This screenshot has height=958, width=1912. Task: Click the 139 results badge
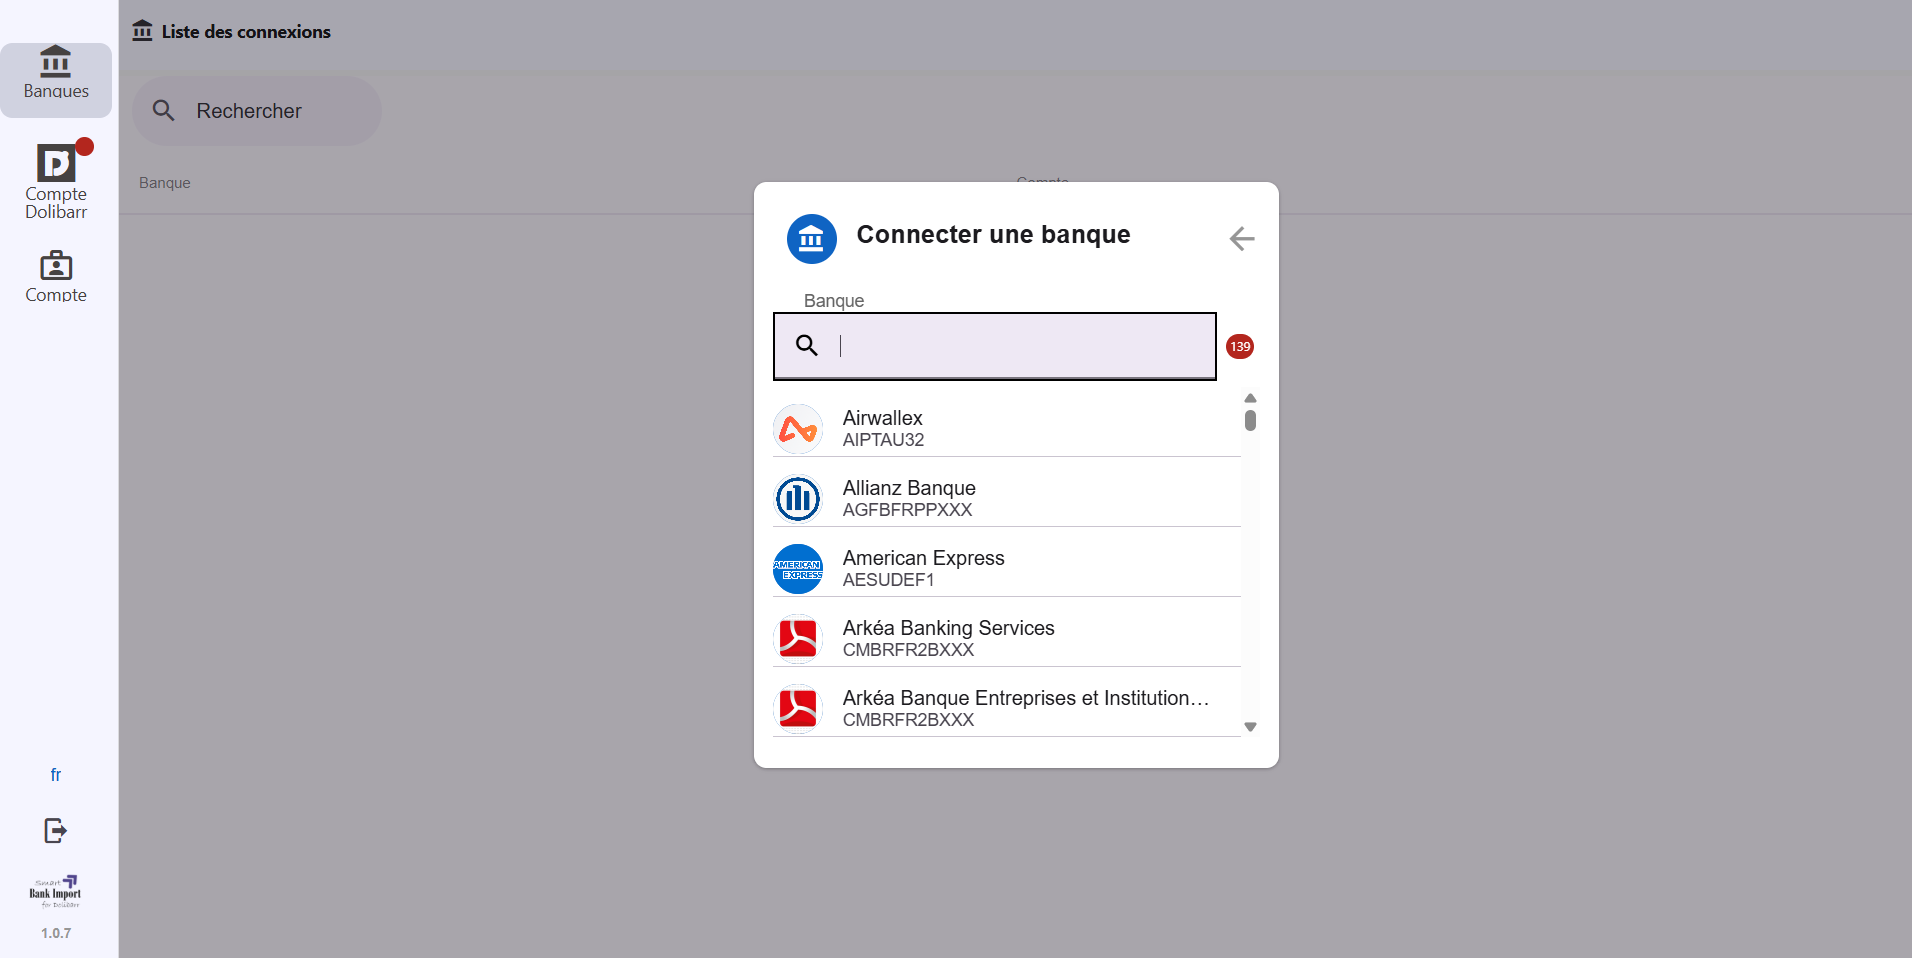(x=1239, y=346)
